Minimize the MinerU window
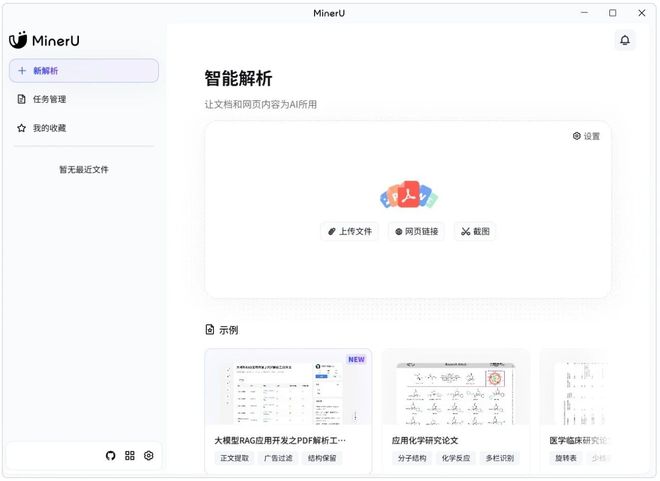 tap(584, 13)
